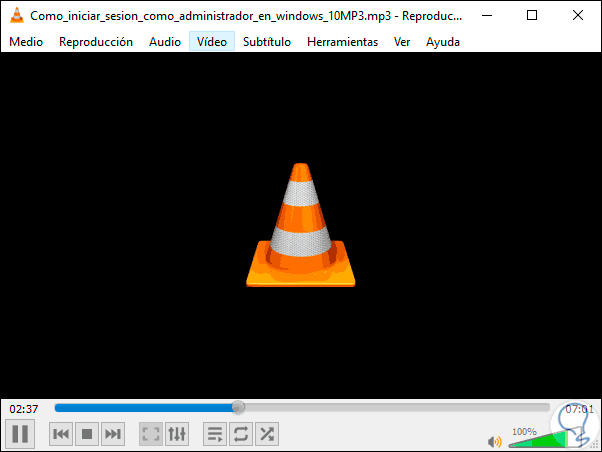The width and height of the screenshot is (602, 452).
Task: Click the elapsed time 02:37 label
Action: (x=24, y=409)
